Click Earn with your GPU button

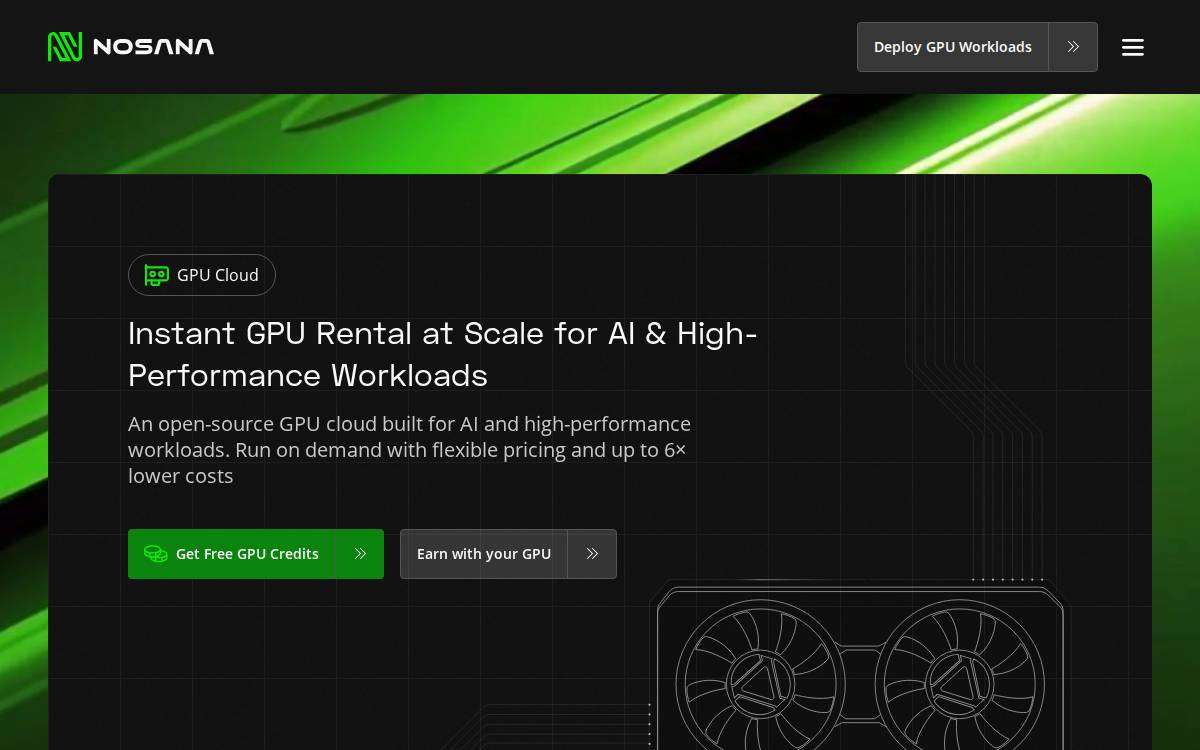pyautogui.click(x=508, y=554)
